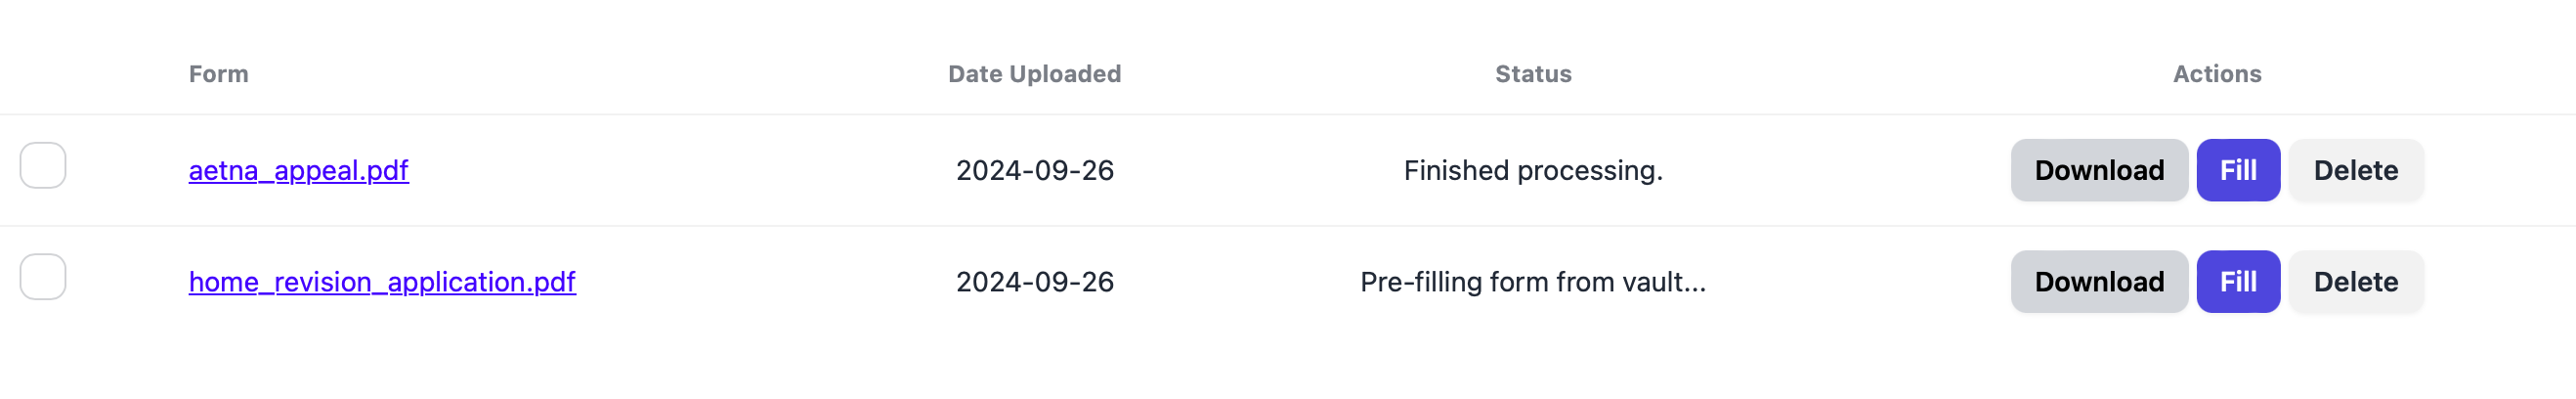Click the upload date of home_revision_application.pdf

[x=1034, y=282]
